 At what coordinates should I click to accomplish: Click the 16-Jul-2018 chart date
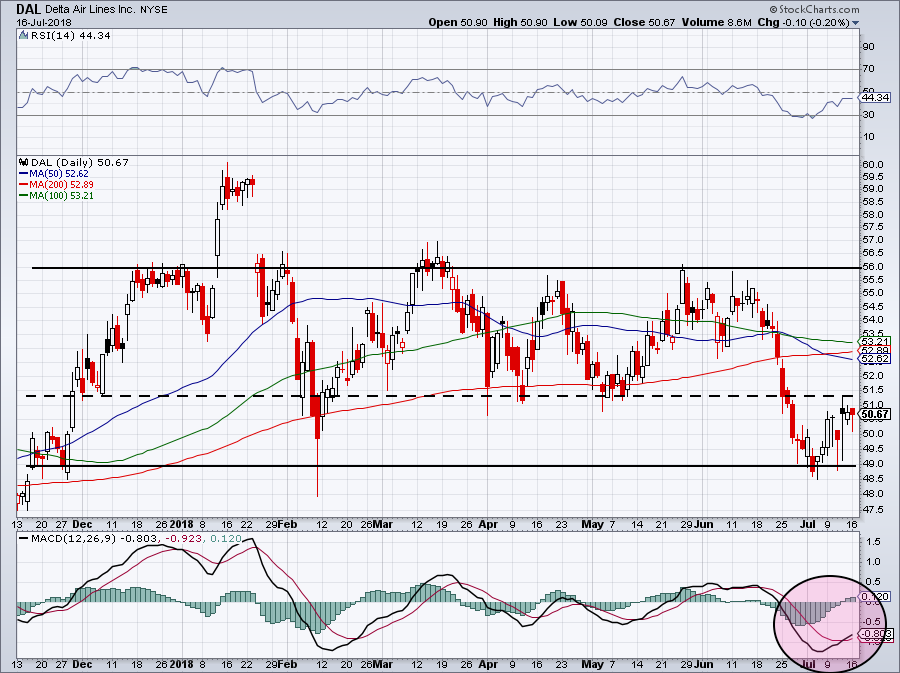pyautogui.click(x=44, y=23)
